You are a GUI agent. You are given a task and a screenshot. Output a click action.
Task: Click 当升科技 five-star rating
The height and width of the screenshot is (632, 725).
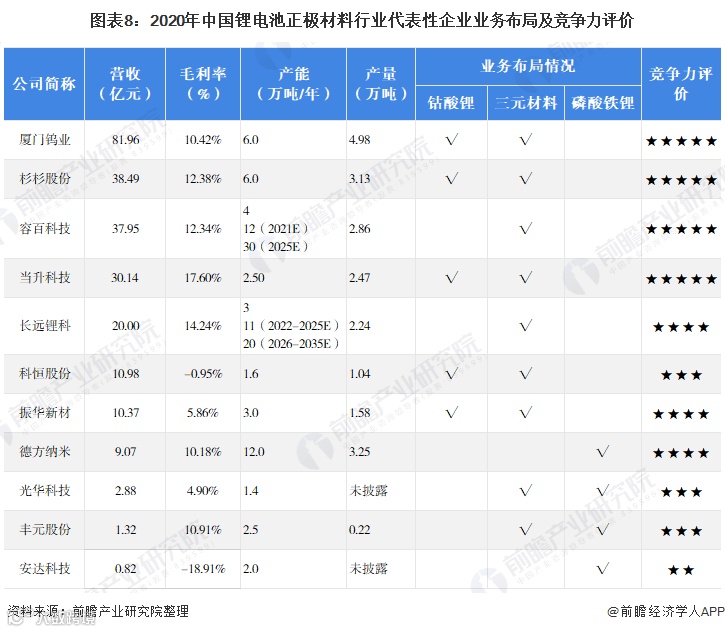(x=681, y=279)
